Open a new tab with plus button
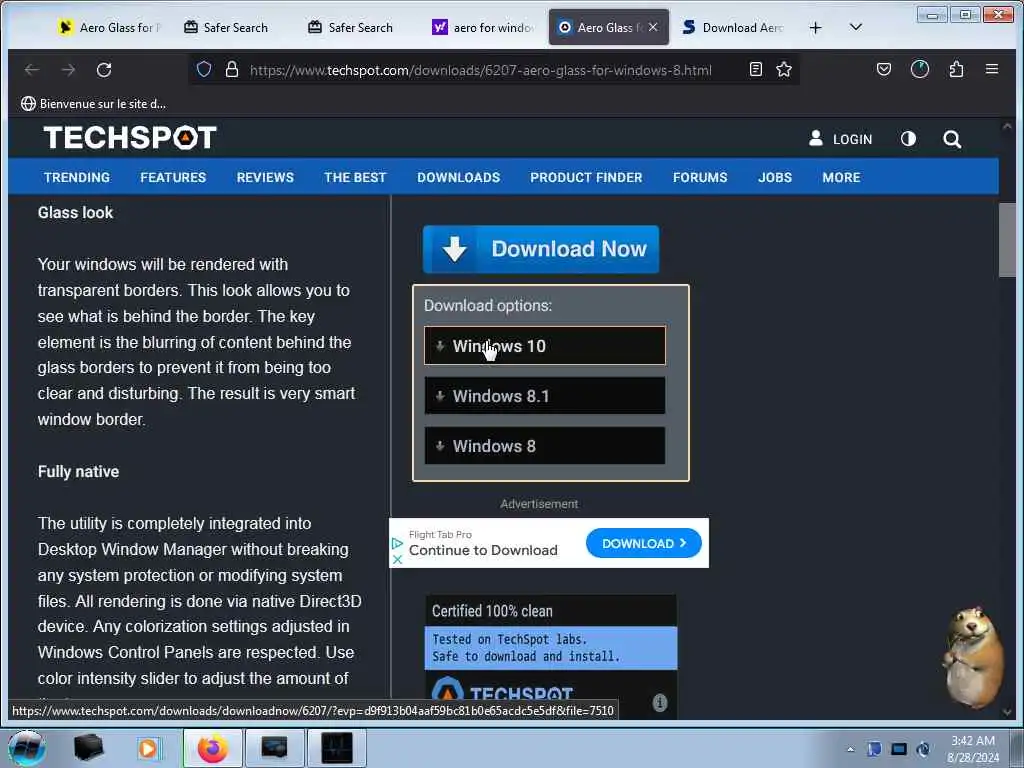1024x768 pixels. 815,27
